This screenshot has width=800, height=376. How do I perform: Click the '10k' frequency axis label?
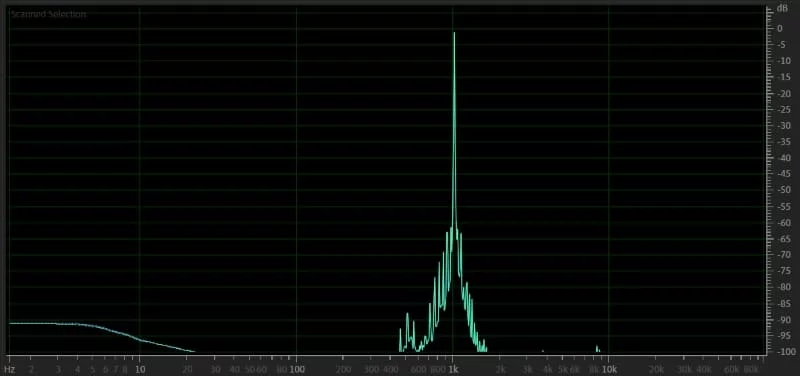[609, 369]
